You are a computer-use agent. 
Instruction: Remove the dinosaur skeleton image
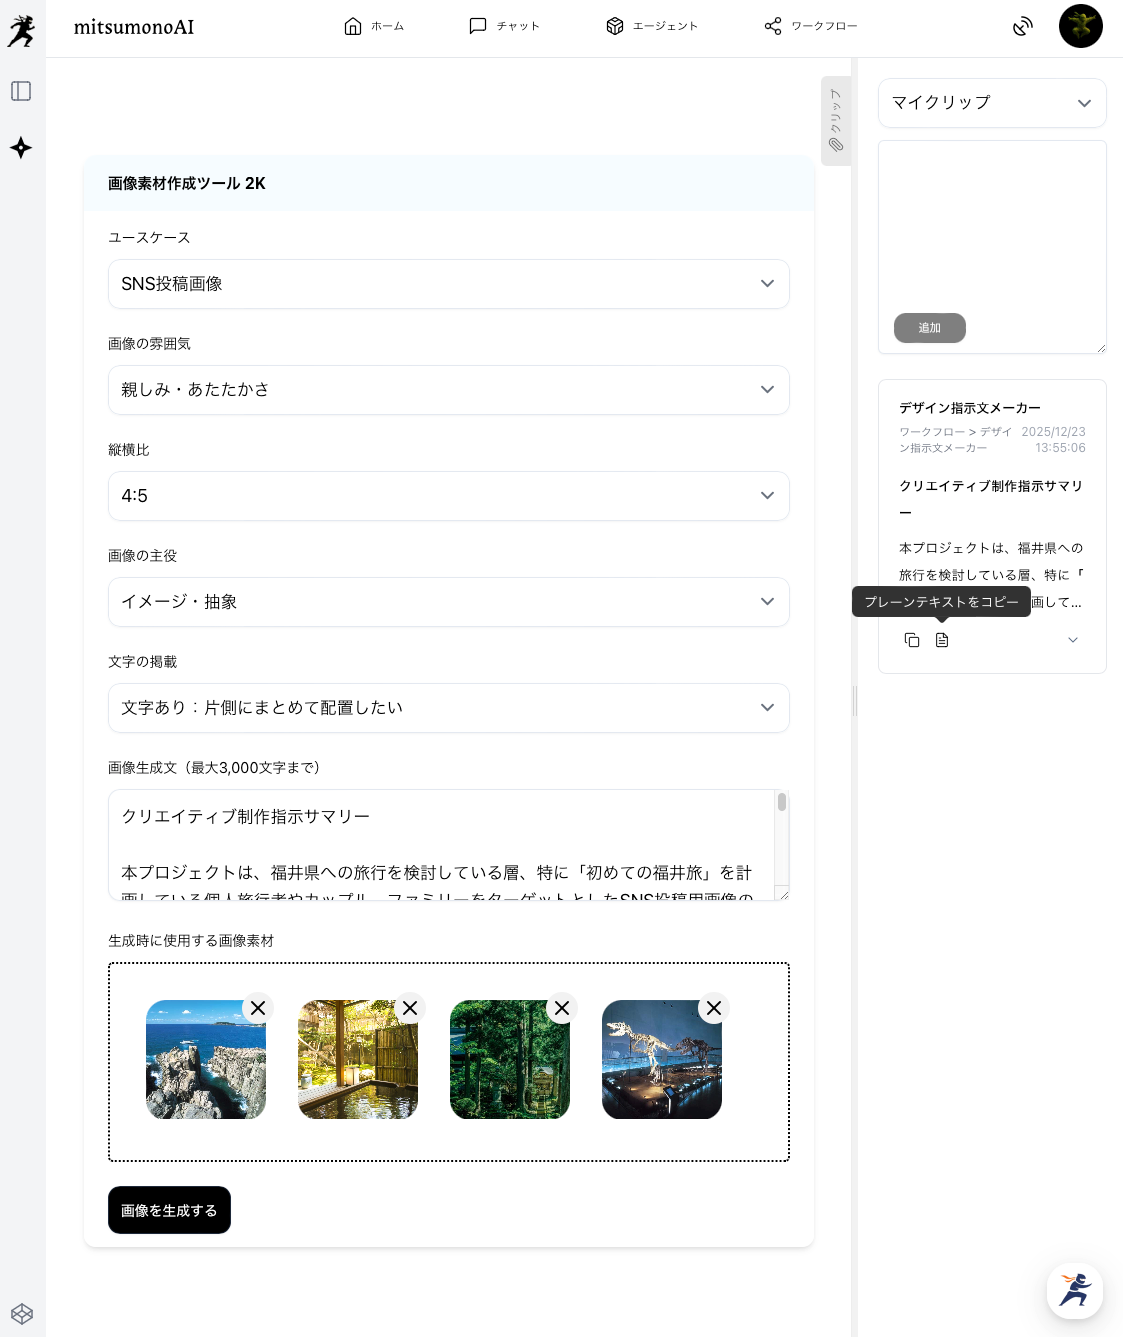point(714,1008)
